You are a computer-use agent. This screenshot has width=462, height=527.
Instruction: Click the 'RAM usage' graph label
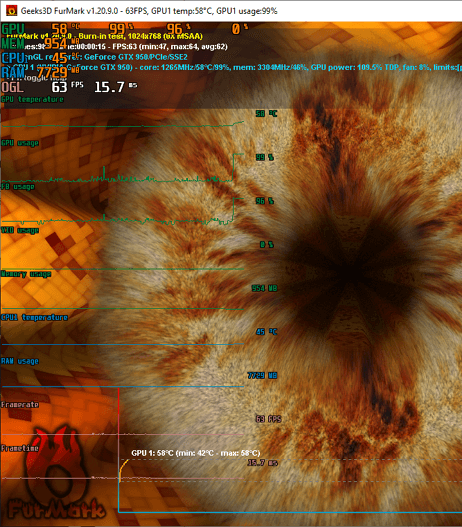click(20, 361)
